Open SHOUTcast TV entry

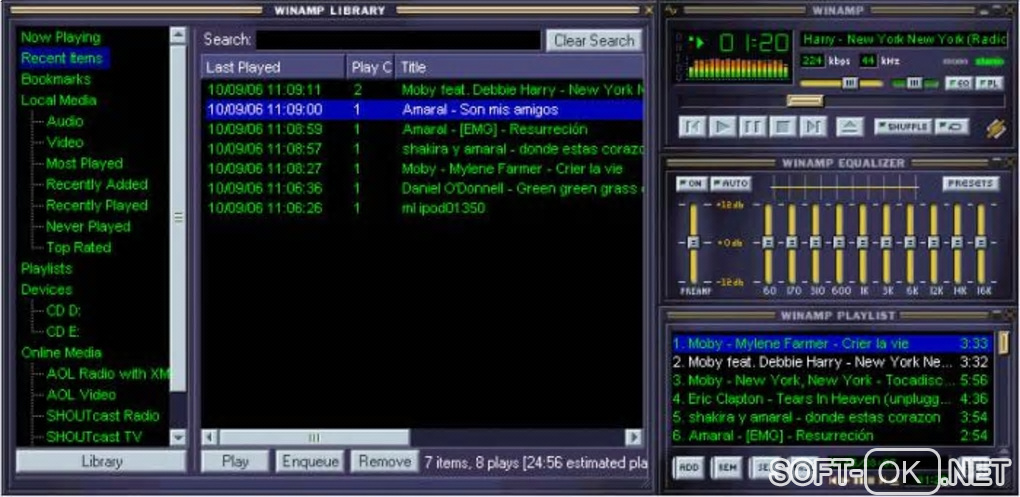[94, 437]
